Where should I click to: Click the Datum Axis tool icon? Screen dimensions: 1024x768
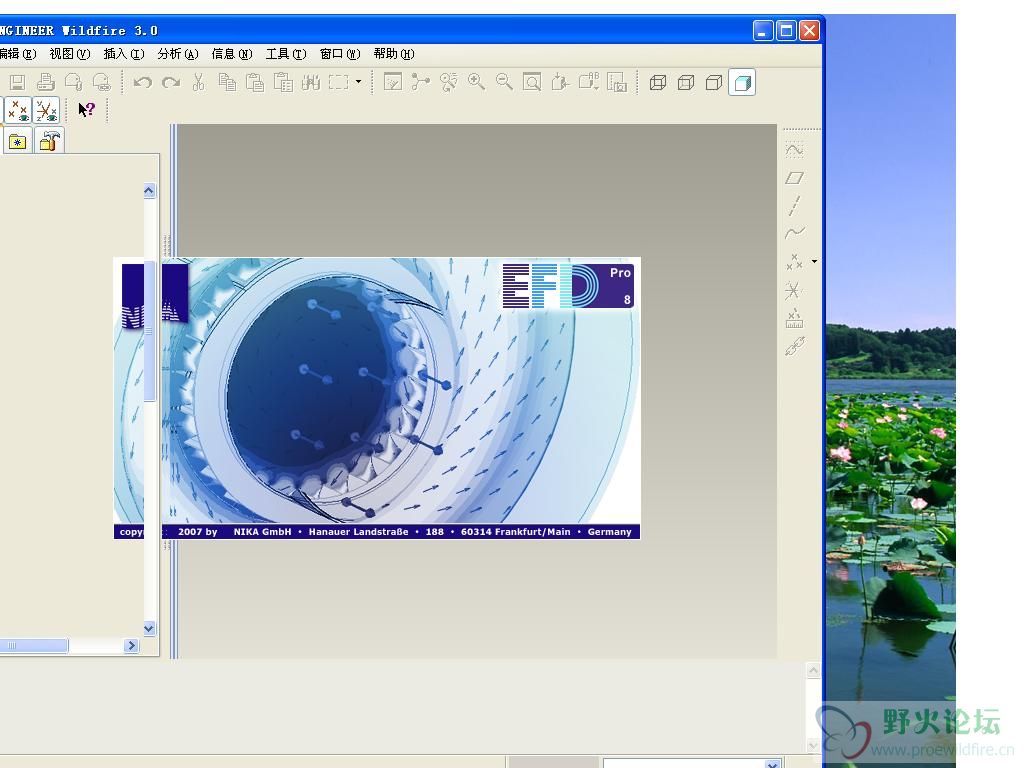click(x=794, y=206)
